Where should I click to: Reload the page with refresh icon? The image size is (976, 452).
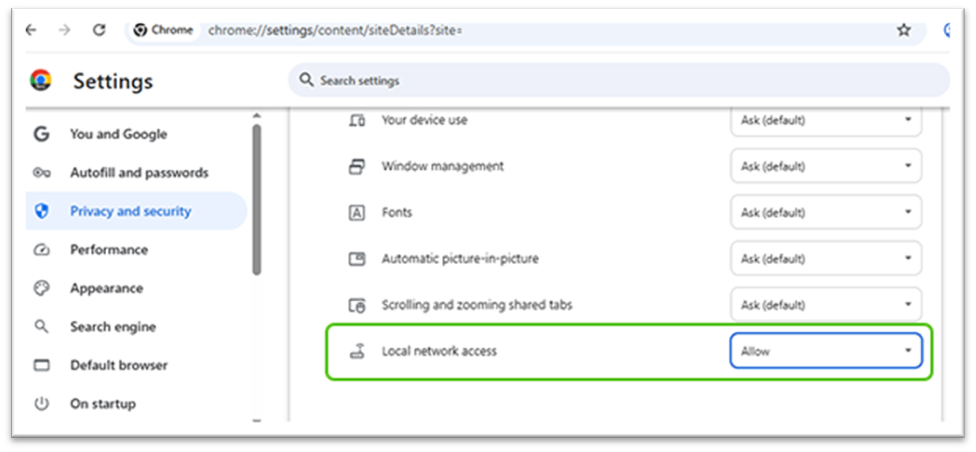(x=98, y=30)
